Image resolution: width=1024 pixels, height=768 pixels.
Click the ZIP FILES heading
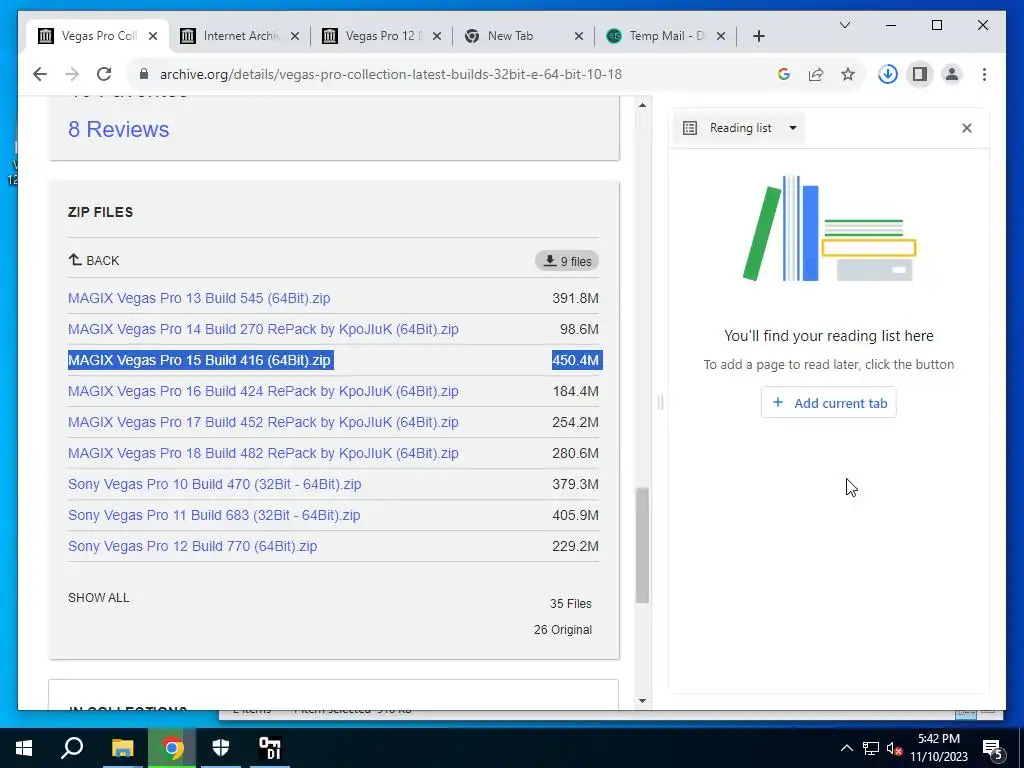click(101, 212)
